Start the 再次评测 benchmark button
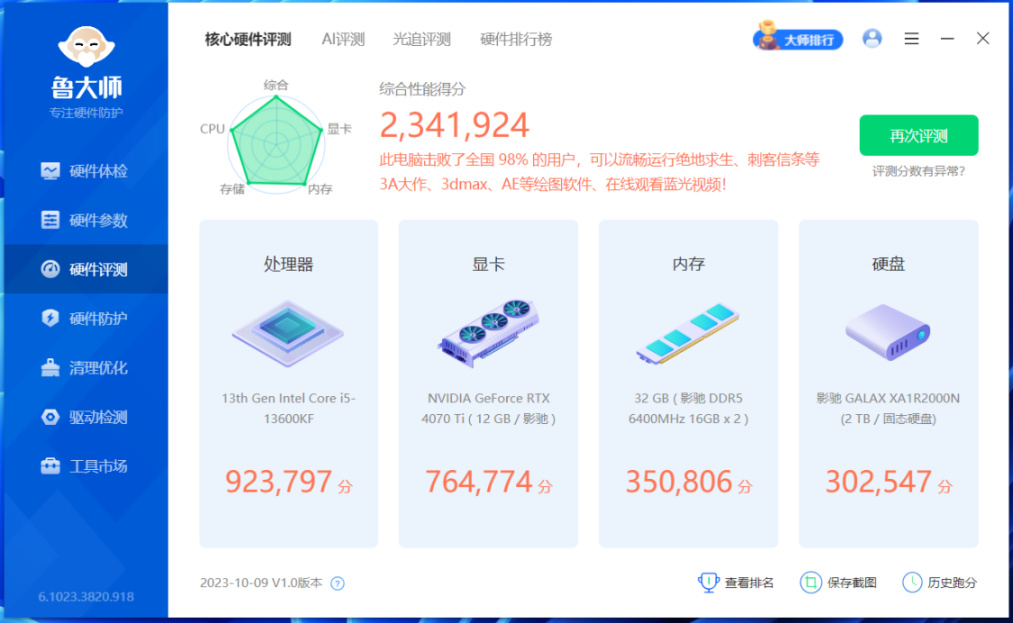Viewport: 1013px width, 623px height. click(x=919, y=135)
